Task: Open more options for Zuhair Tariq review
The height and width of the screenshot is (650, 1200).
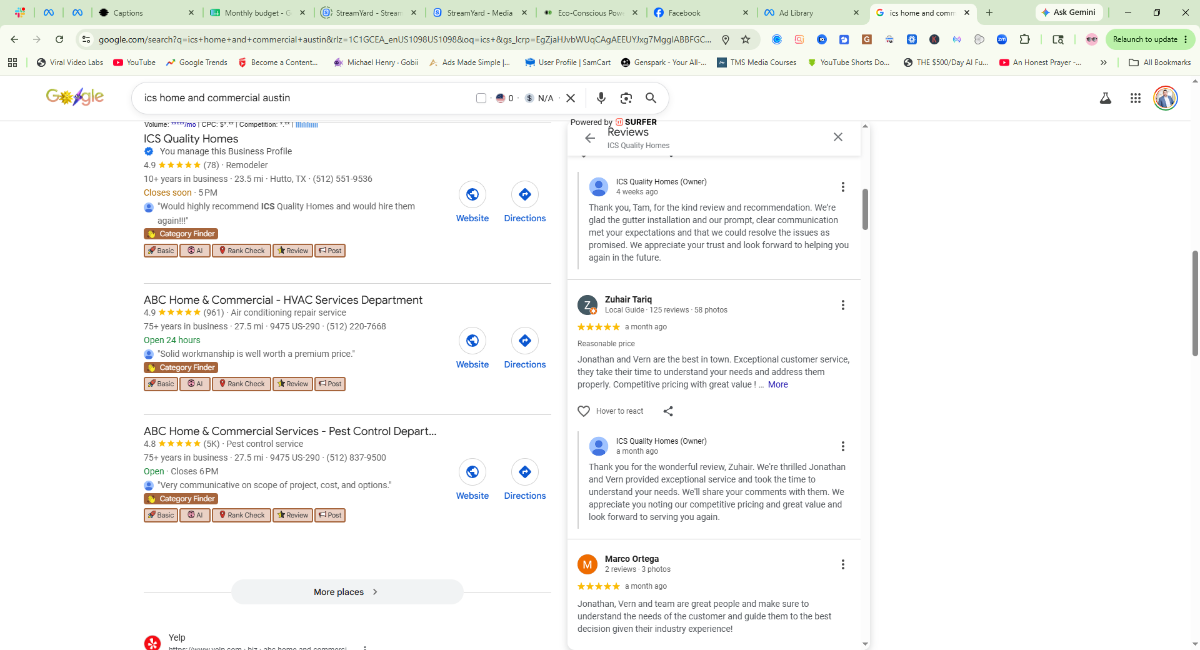Action: click(x=843, y=305)
